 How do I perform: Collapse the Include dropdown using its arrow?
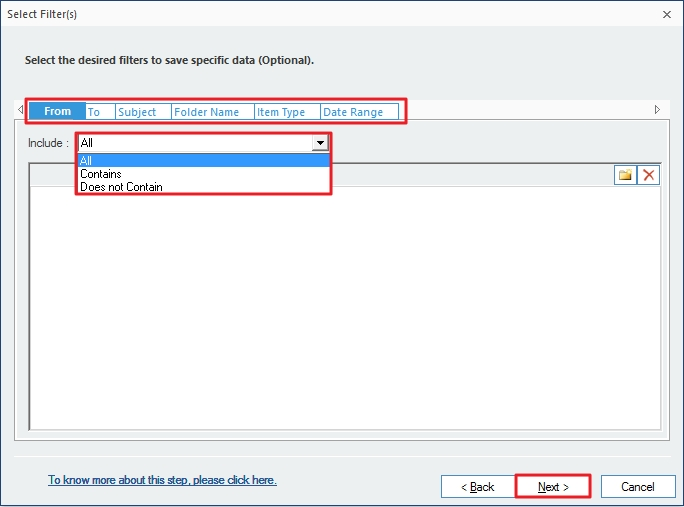click(320, 143)
